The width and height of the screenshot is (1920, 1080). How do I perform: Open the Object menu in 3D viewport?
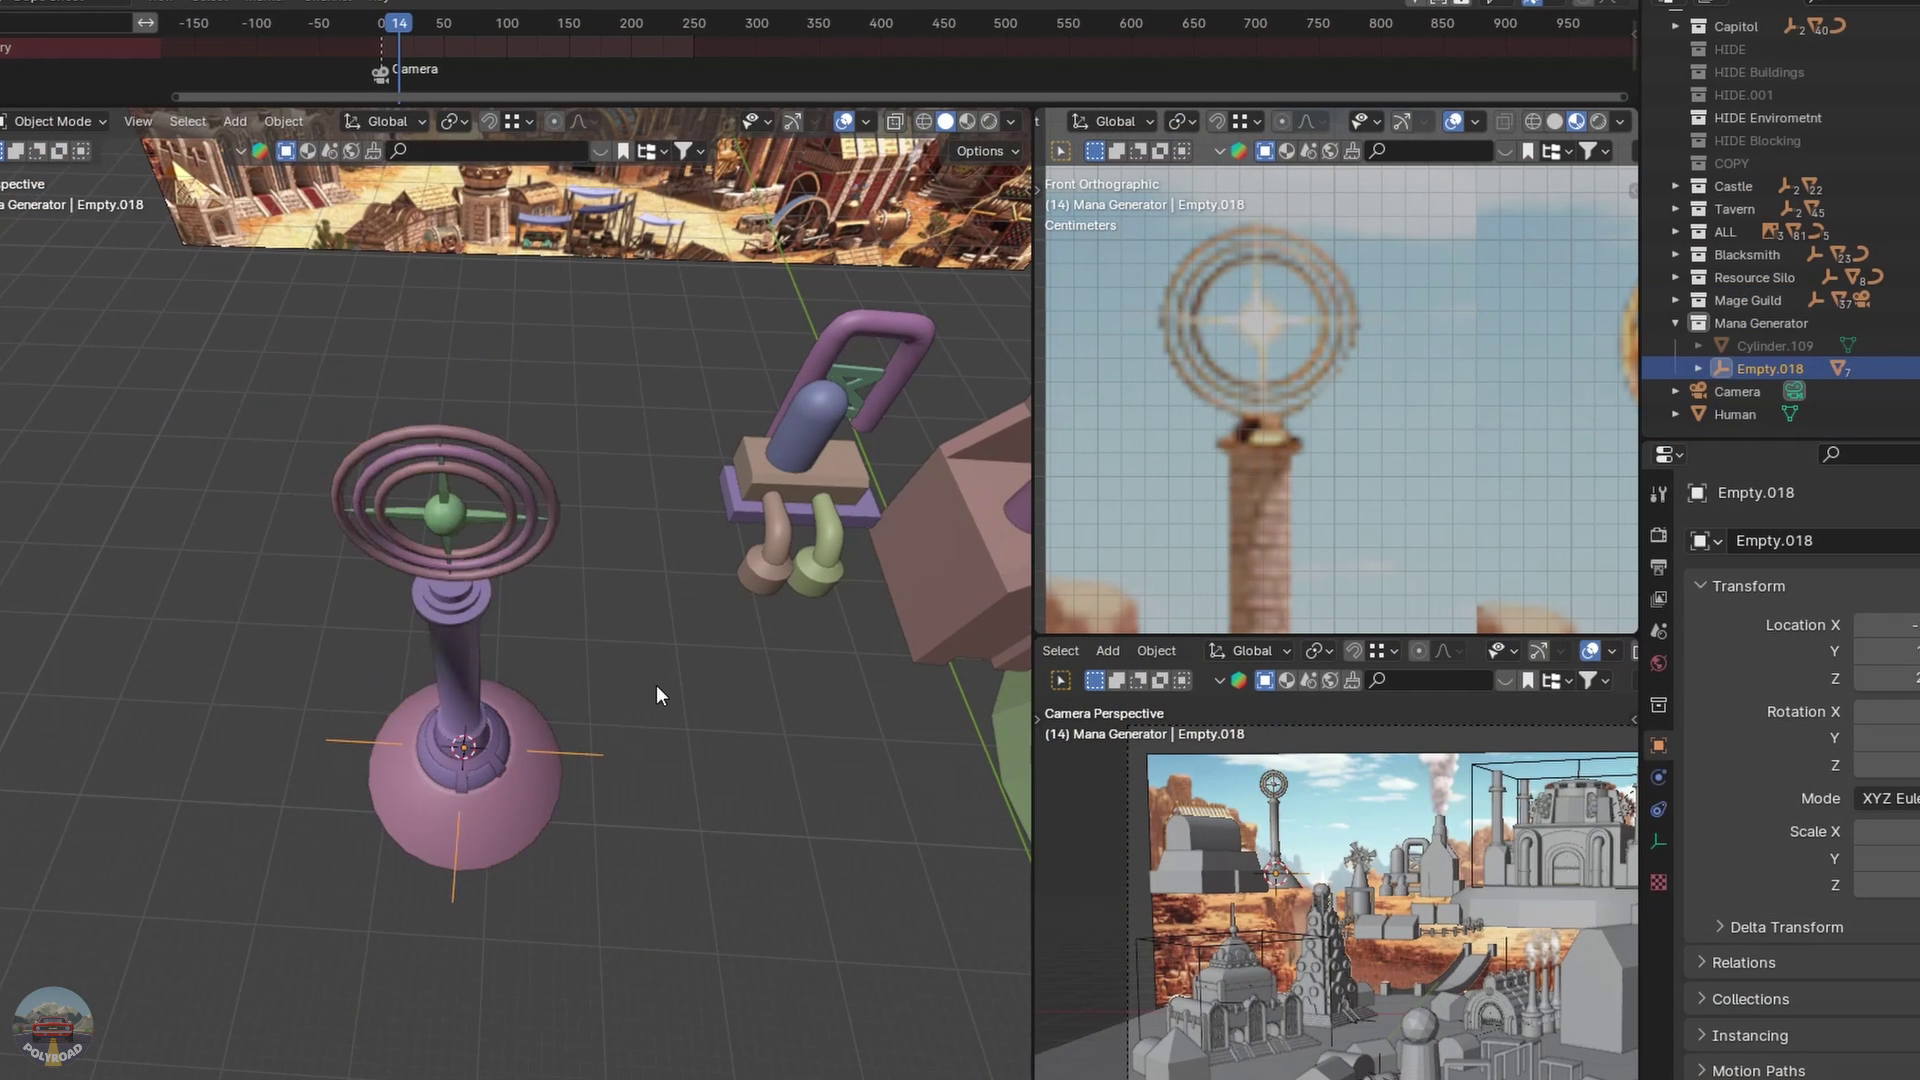(284, 120)
